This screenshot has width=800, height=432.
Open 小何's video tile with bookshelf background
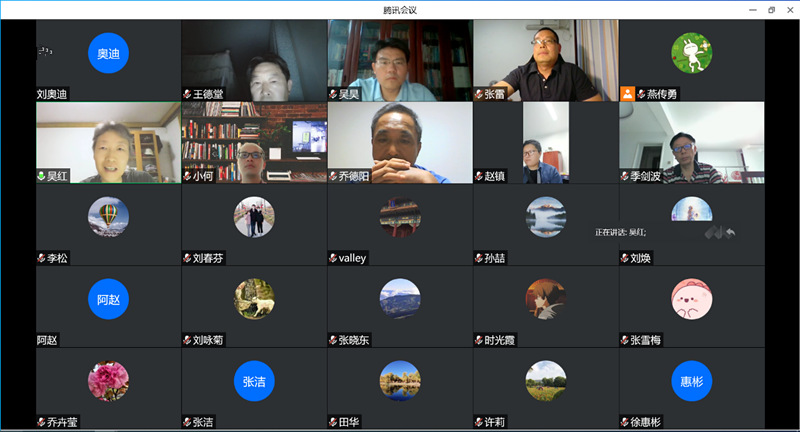click(254, 140)
